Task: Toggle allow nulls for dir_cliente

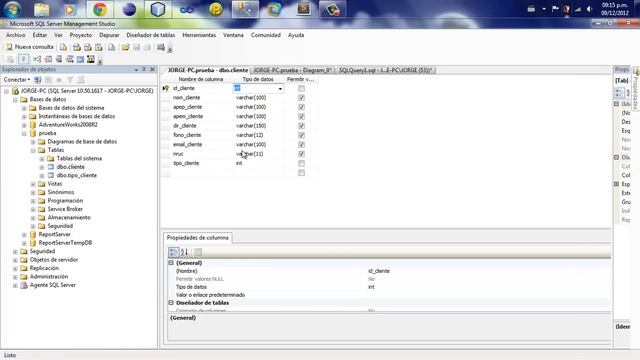Action: pos(301,126)
